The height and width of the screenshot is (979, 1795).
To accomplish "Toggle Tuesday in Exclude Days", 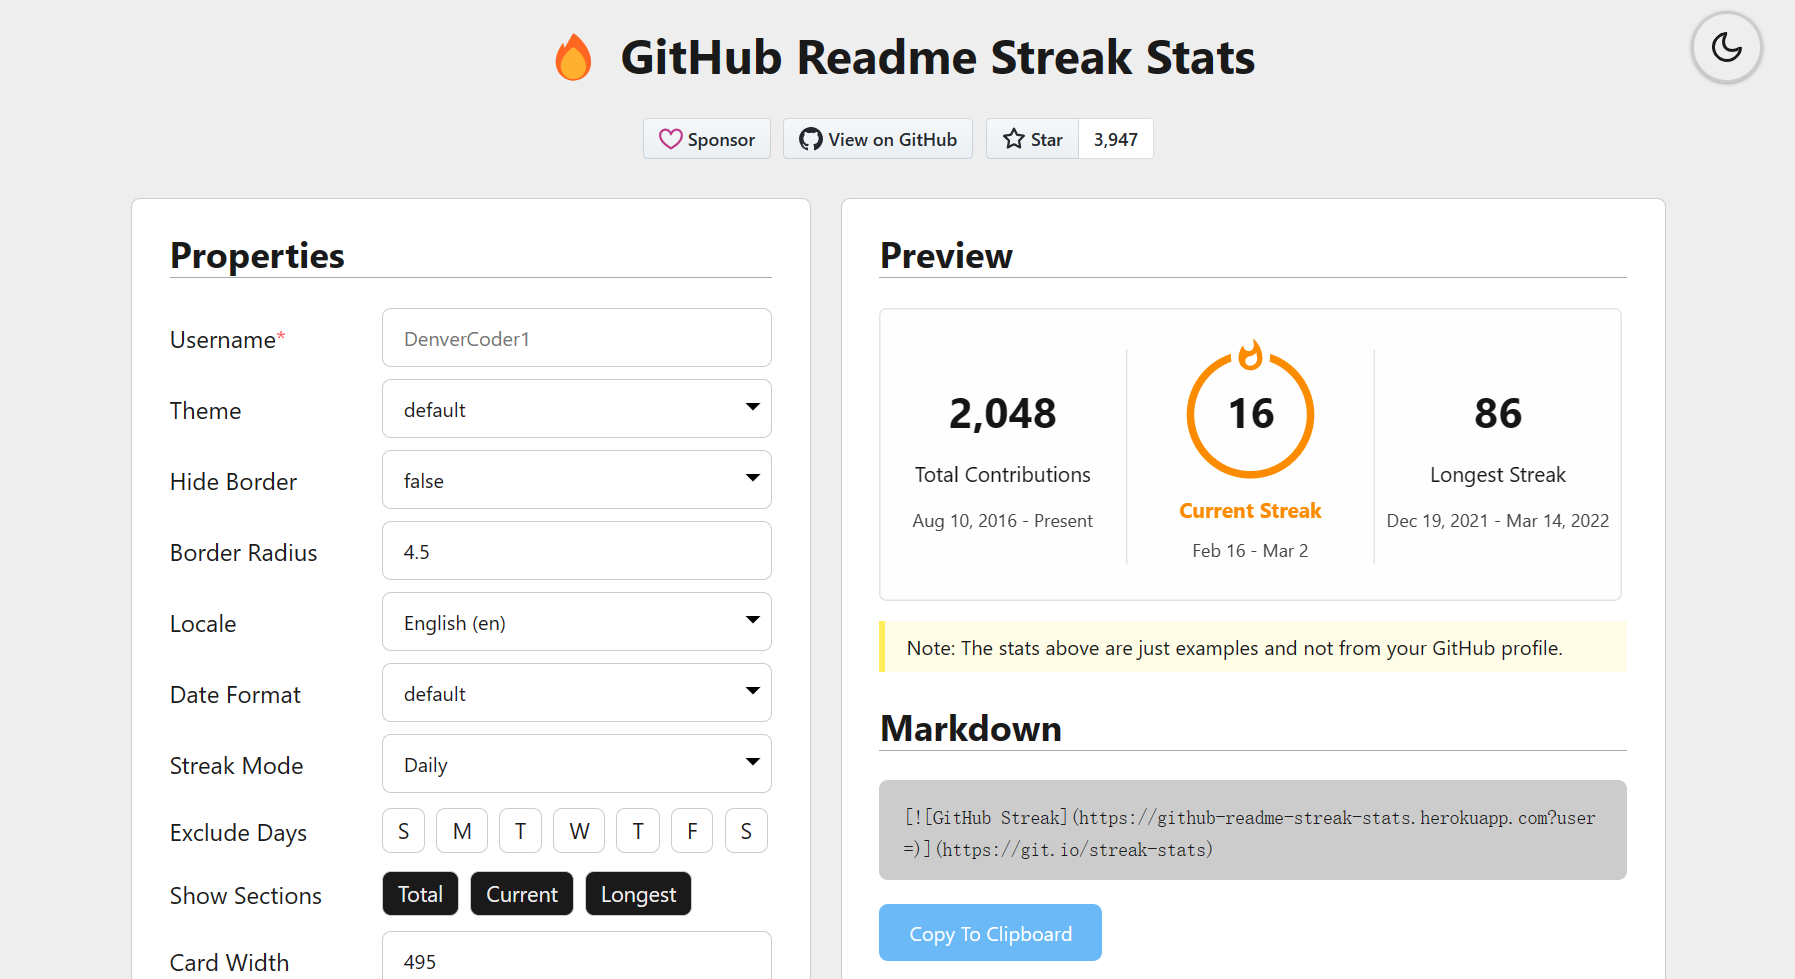I will coord(521,831).
